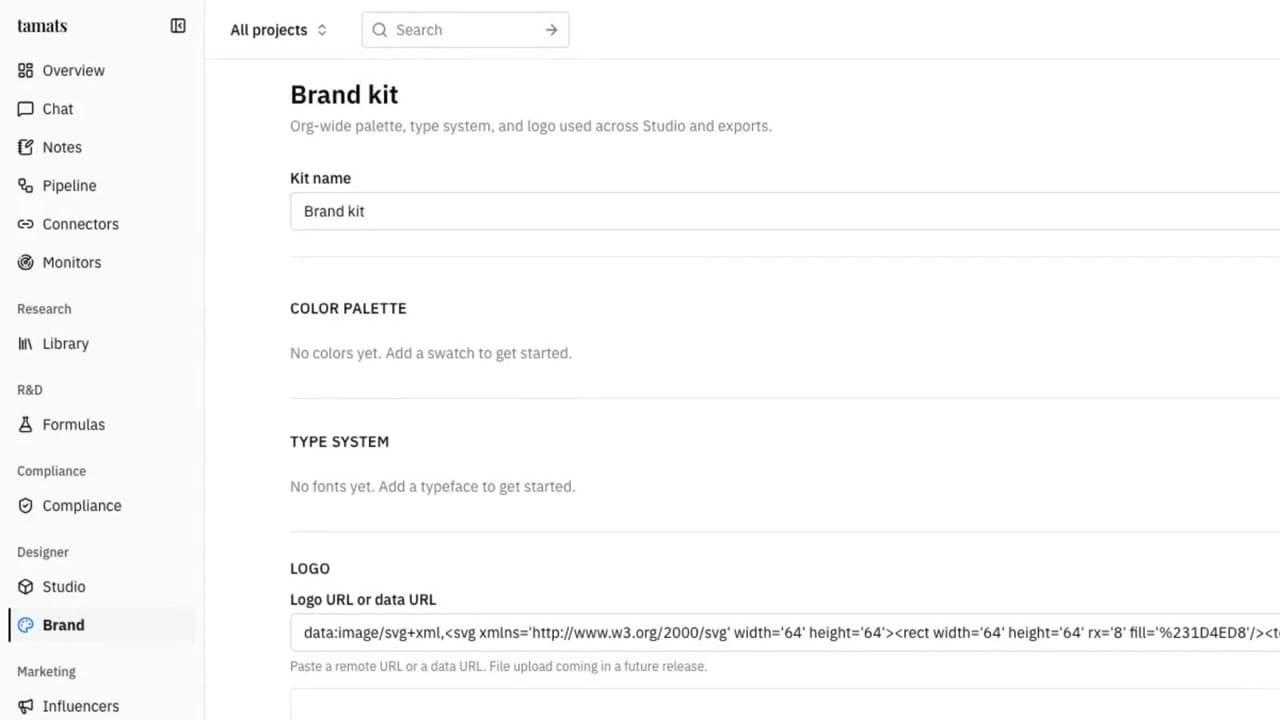Select the Influencers megaphone icon

[x=26, y=706]
